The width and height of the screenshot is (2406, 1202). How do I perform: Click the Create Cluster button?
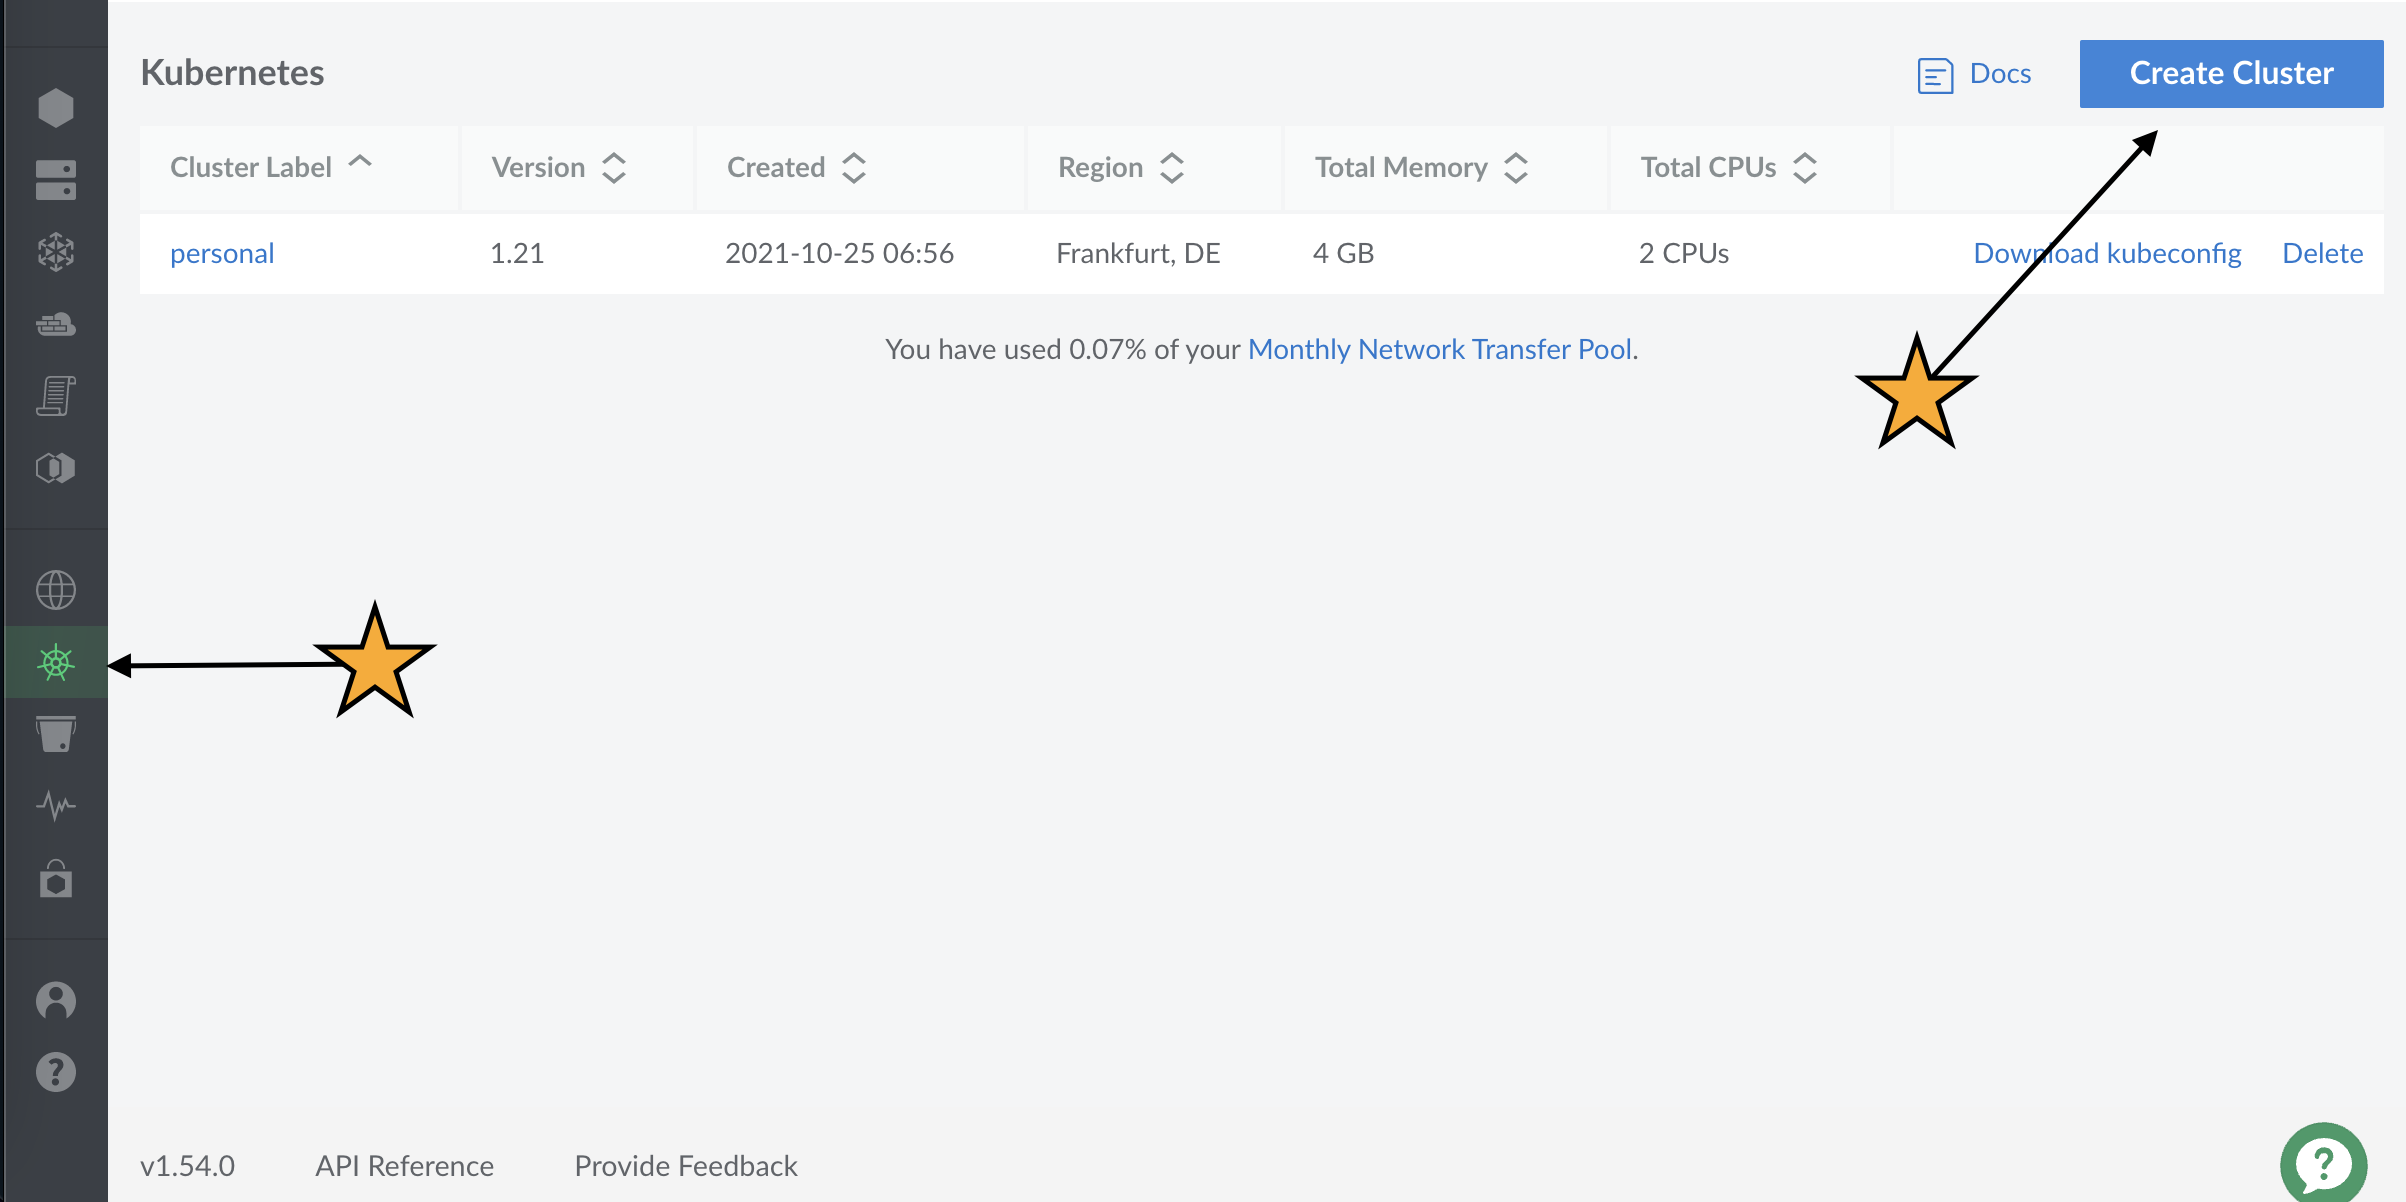pos(2231,74)
